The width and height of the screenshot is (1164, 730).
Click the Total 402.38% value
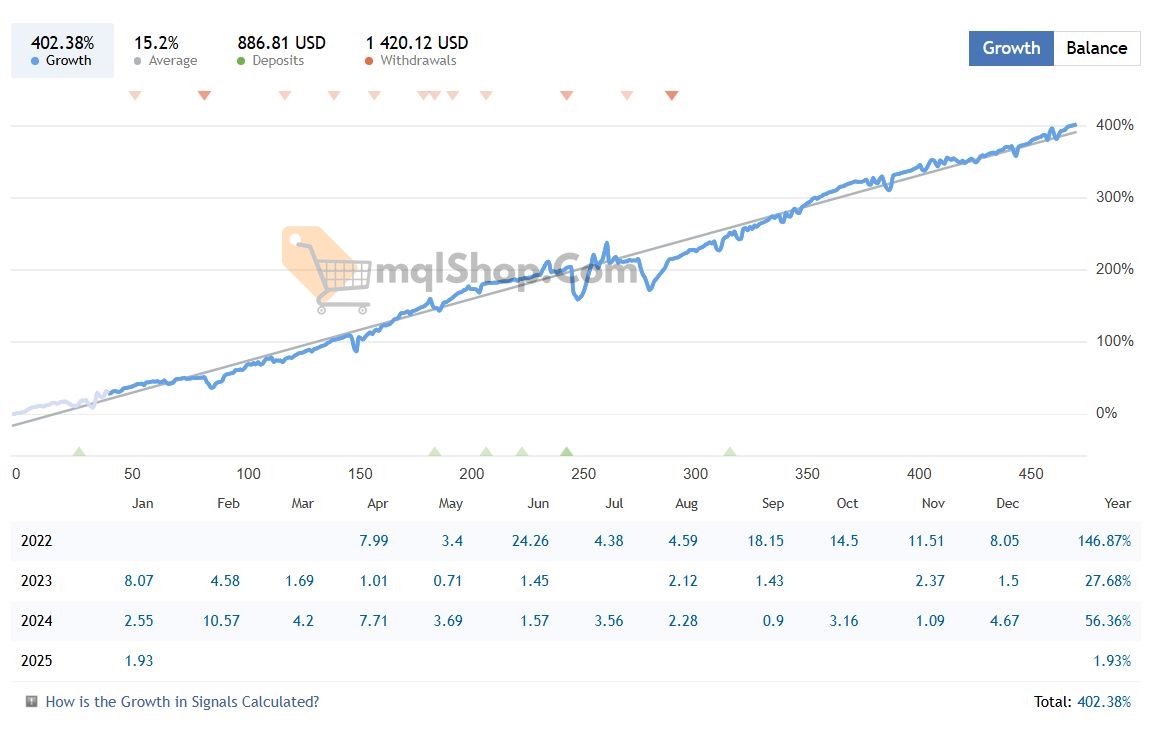pos(1104,702)
